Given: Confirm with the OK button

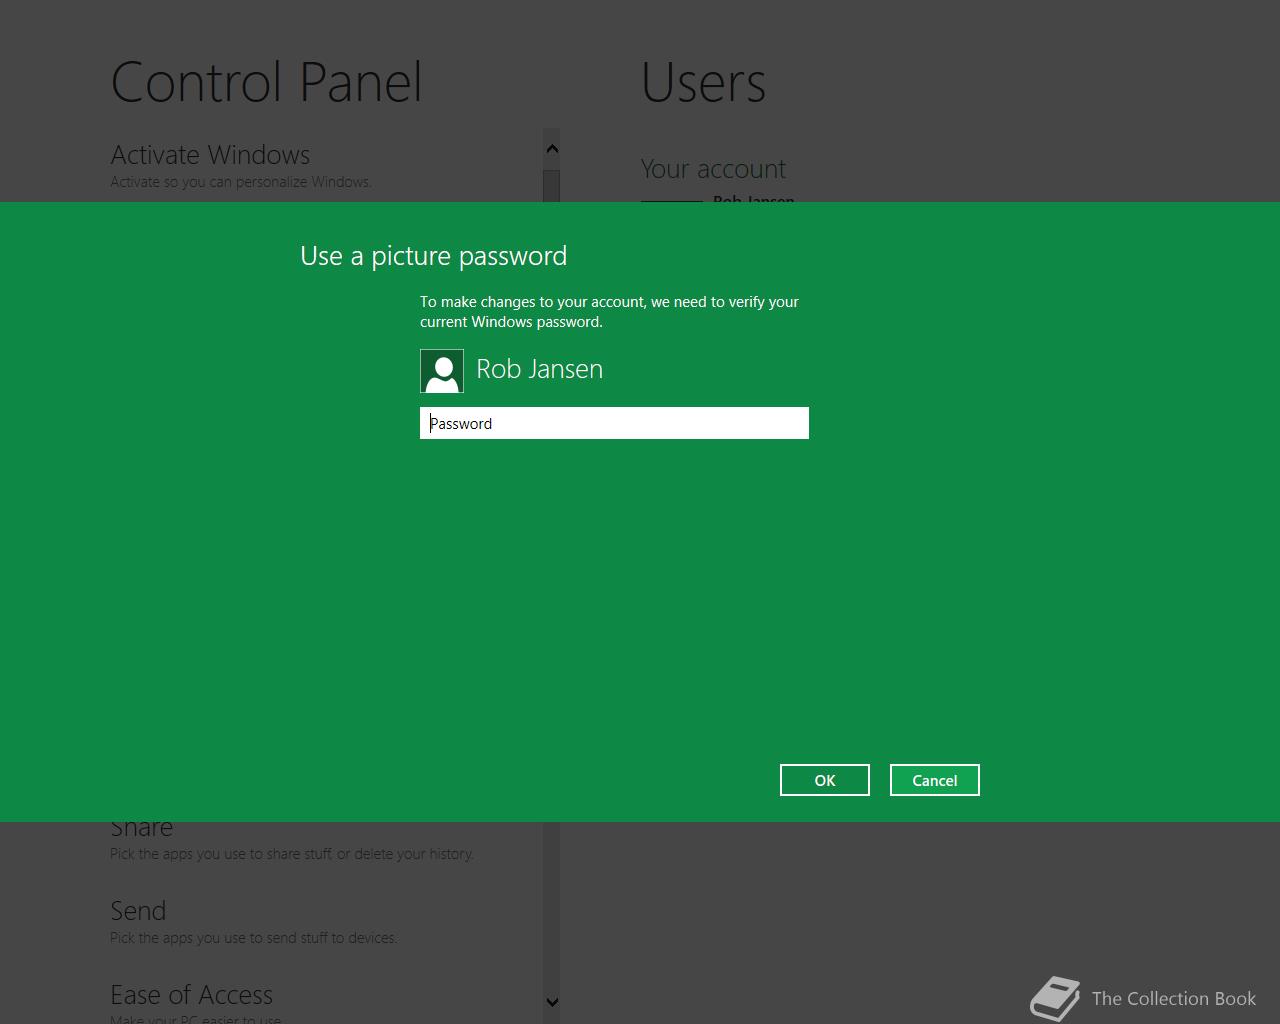Looking at the screenshot, I should click(x=825, y=780).
